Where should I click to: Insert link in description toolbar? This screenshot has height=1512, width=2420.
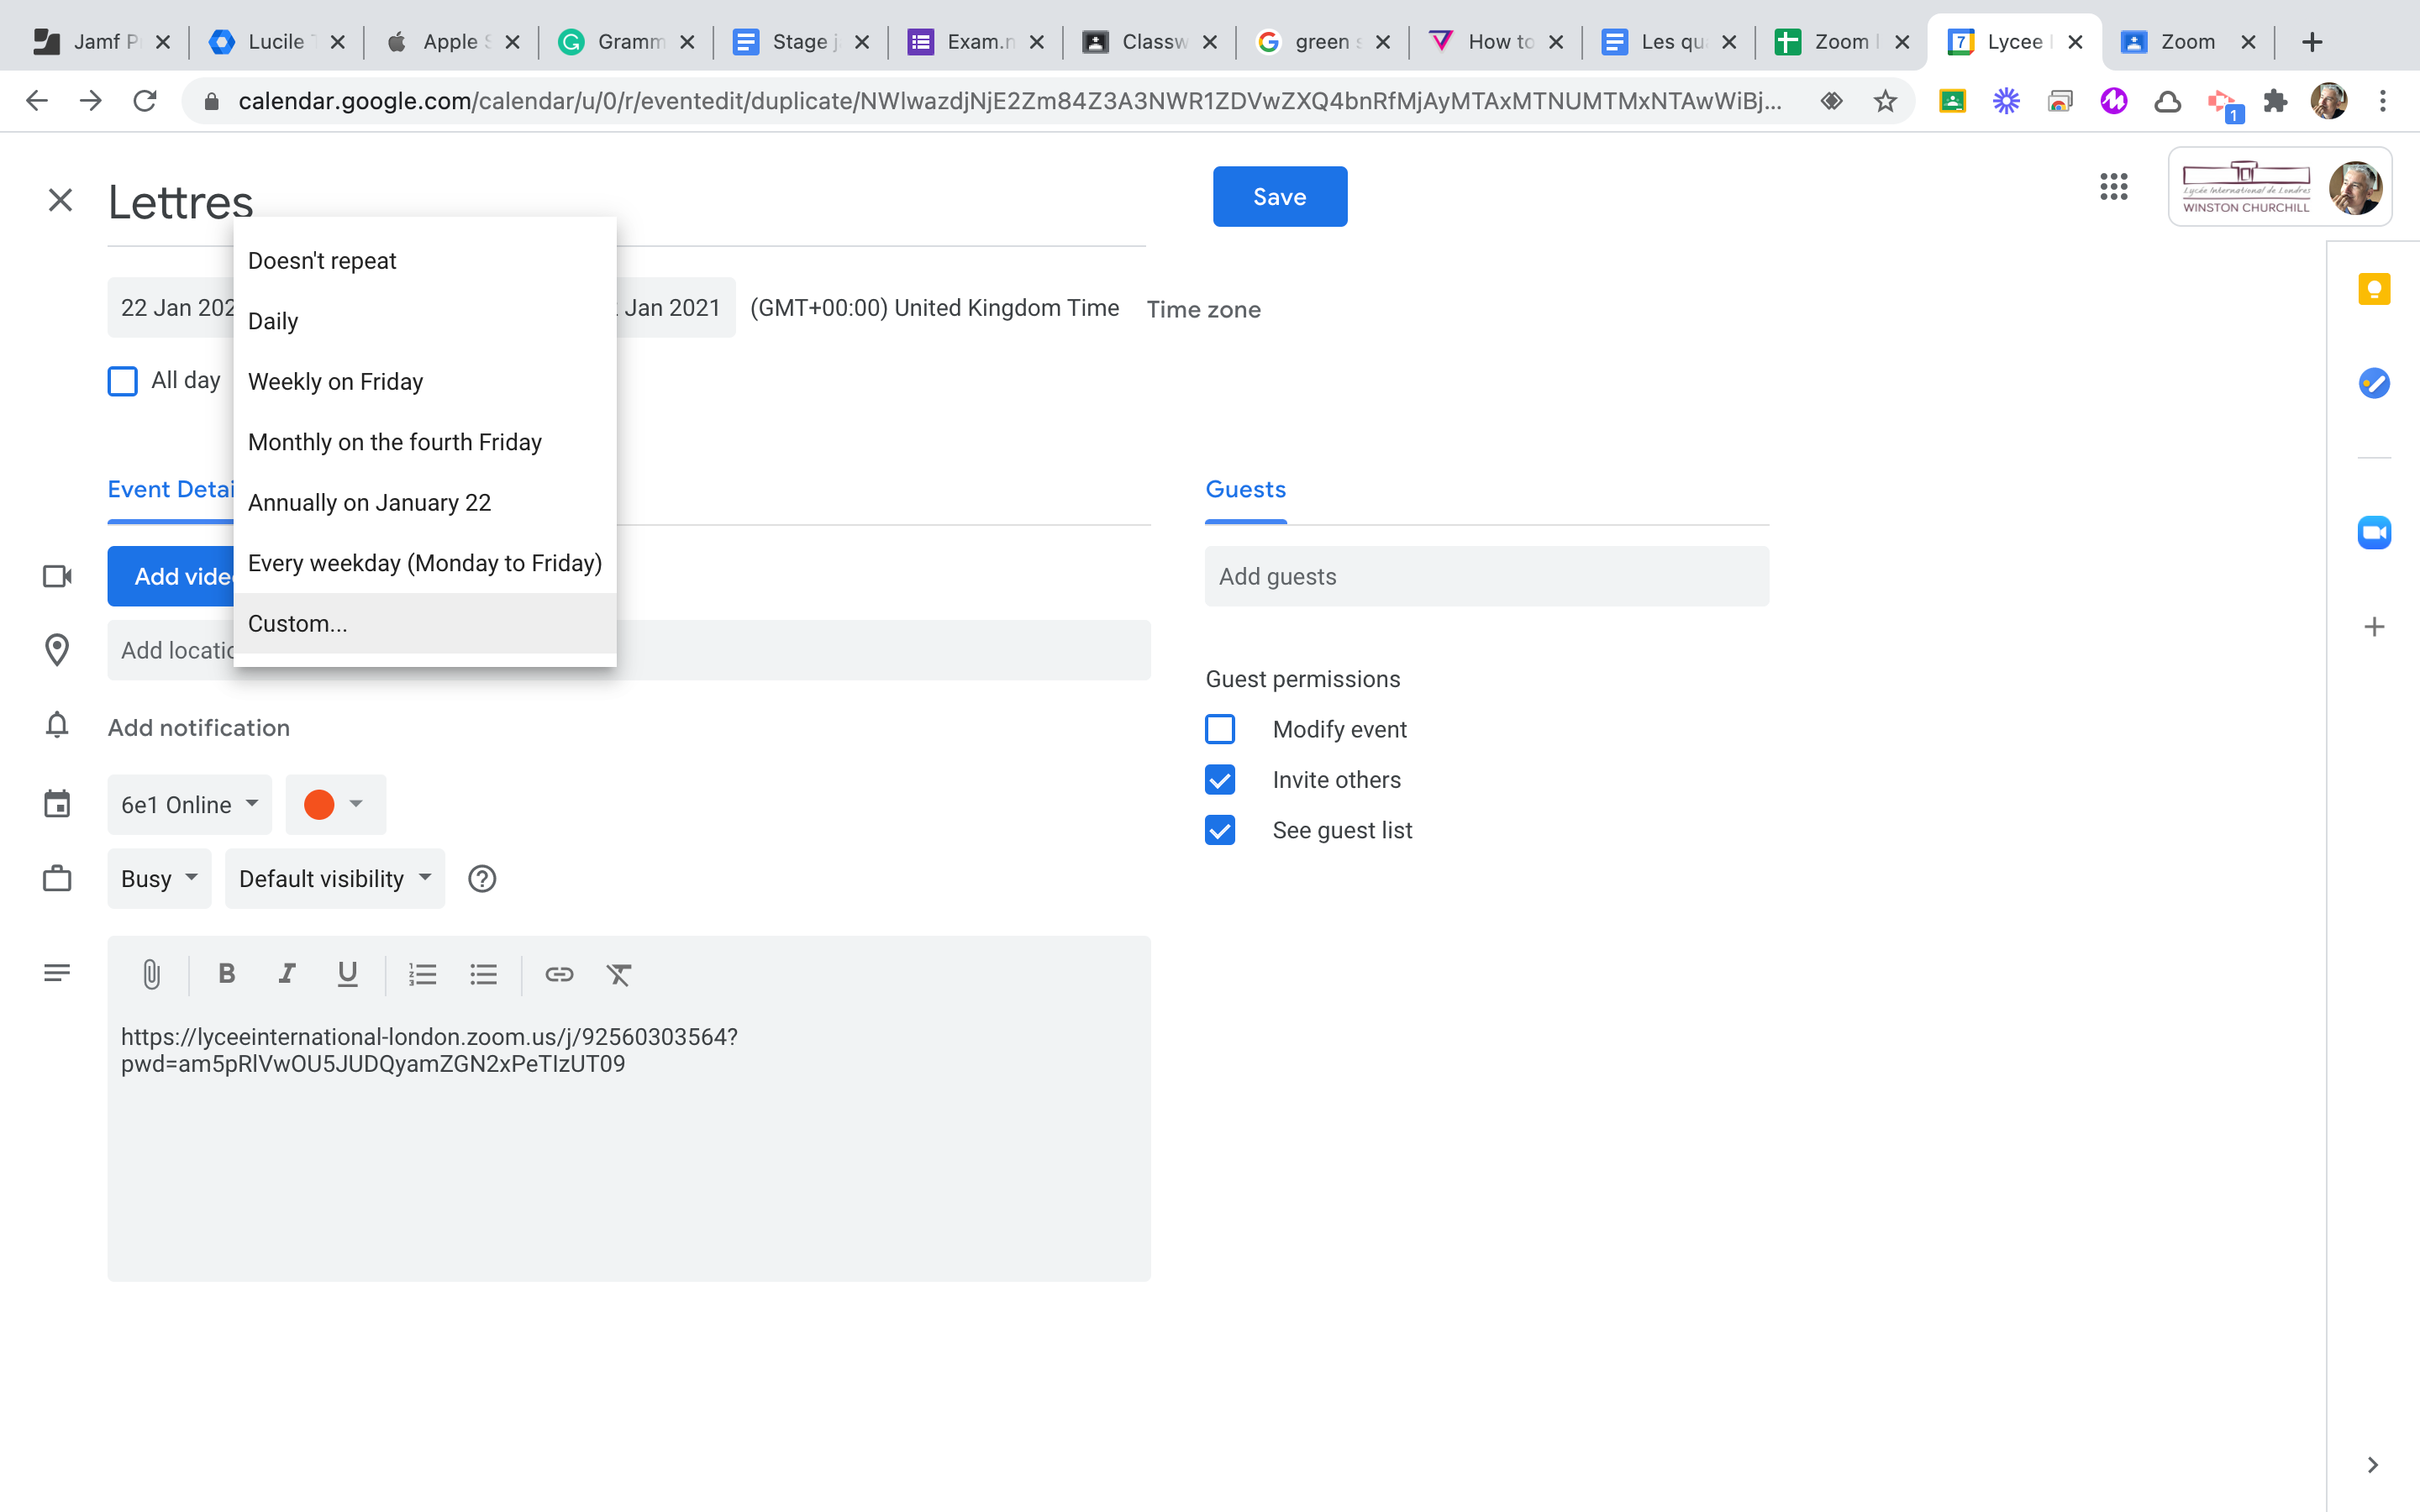(x=559, y=974)
